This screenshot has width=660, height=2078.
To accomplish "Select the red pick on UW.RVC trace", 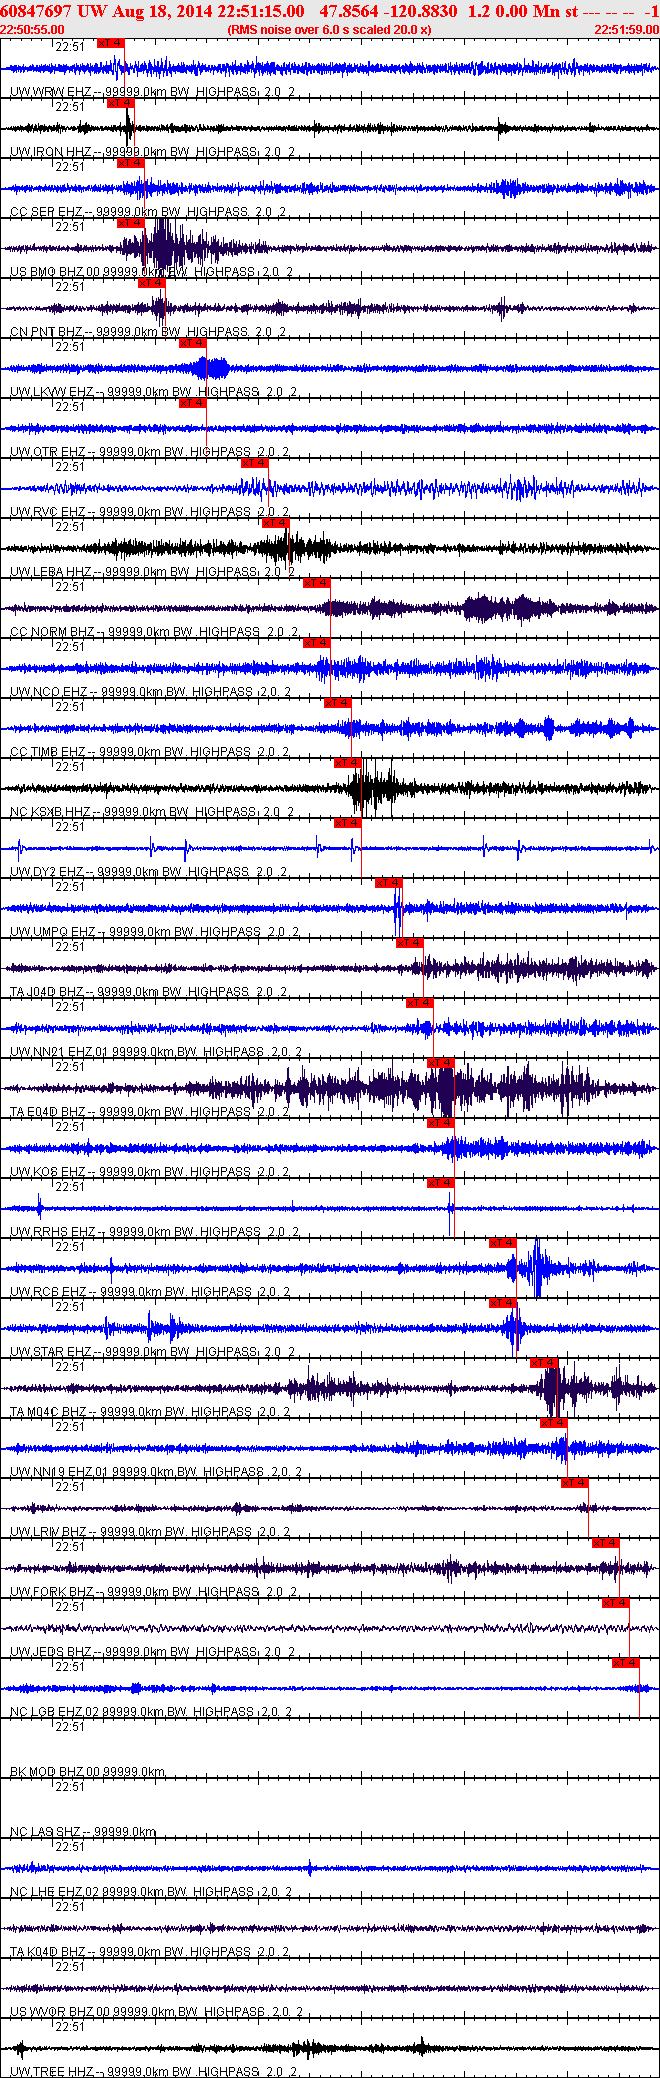I will (x=254, y=463).
